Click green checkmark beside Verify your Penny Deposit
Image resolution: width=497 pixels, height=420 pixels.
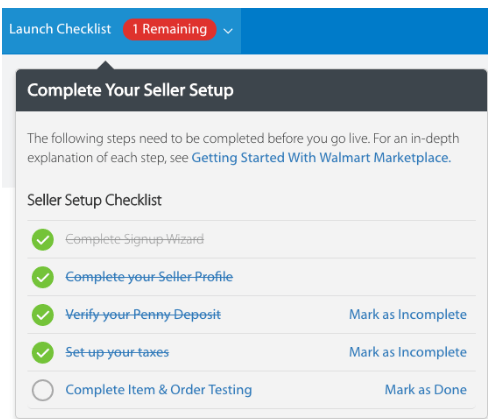click(43, 315)
